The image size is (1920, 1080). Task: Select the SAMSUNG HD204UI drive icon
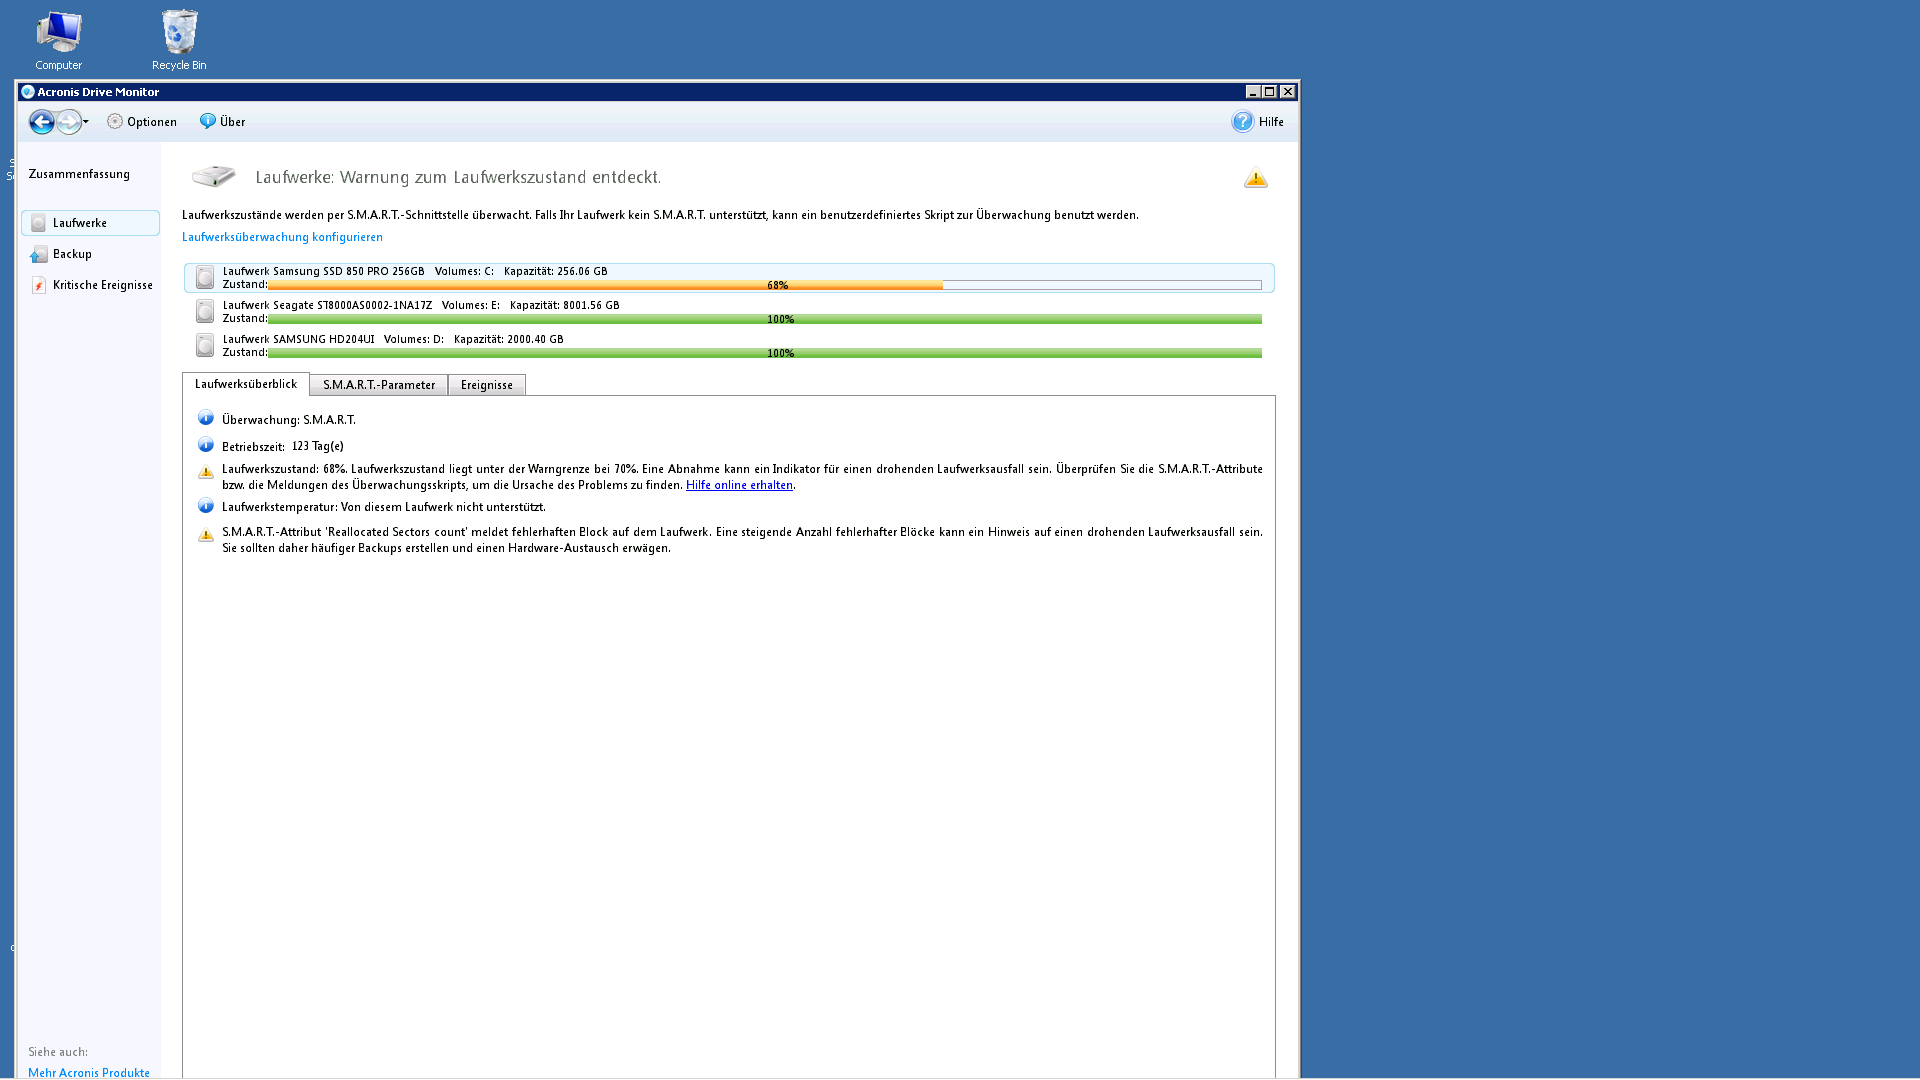click(205, 346)
